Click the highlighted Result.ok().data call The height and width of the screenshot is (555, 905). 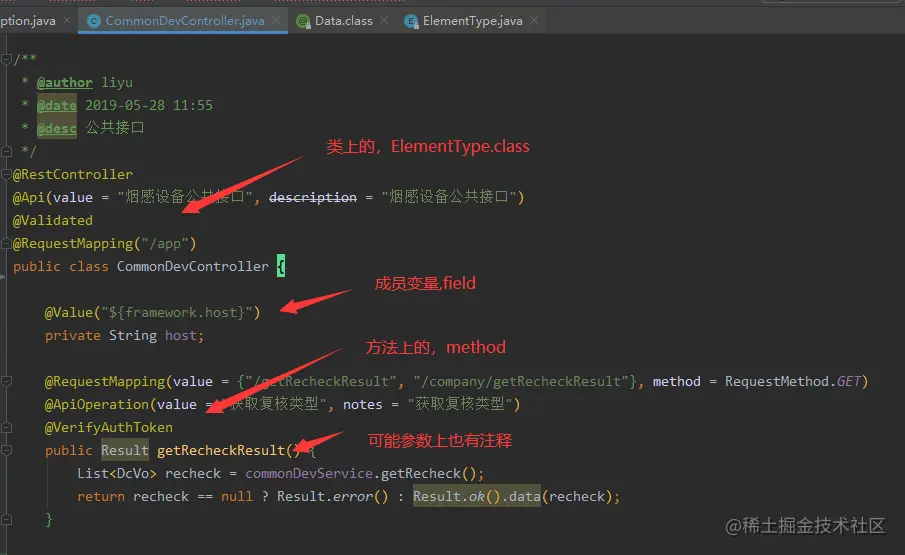477,496
